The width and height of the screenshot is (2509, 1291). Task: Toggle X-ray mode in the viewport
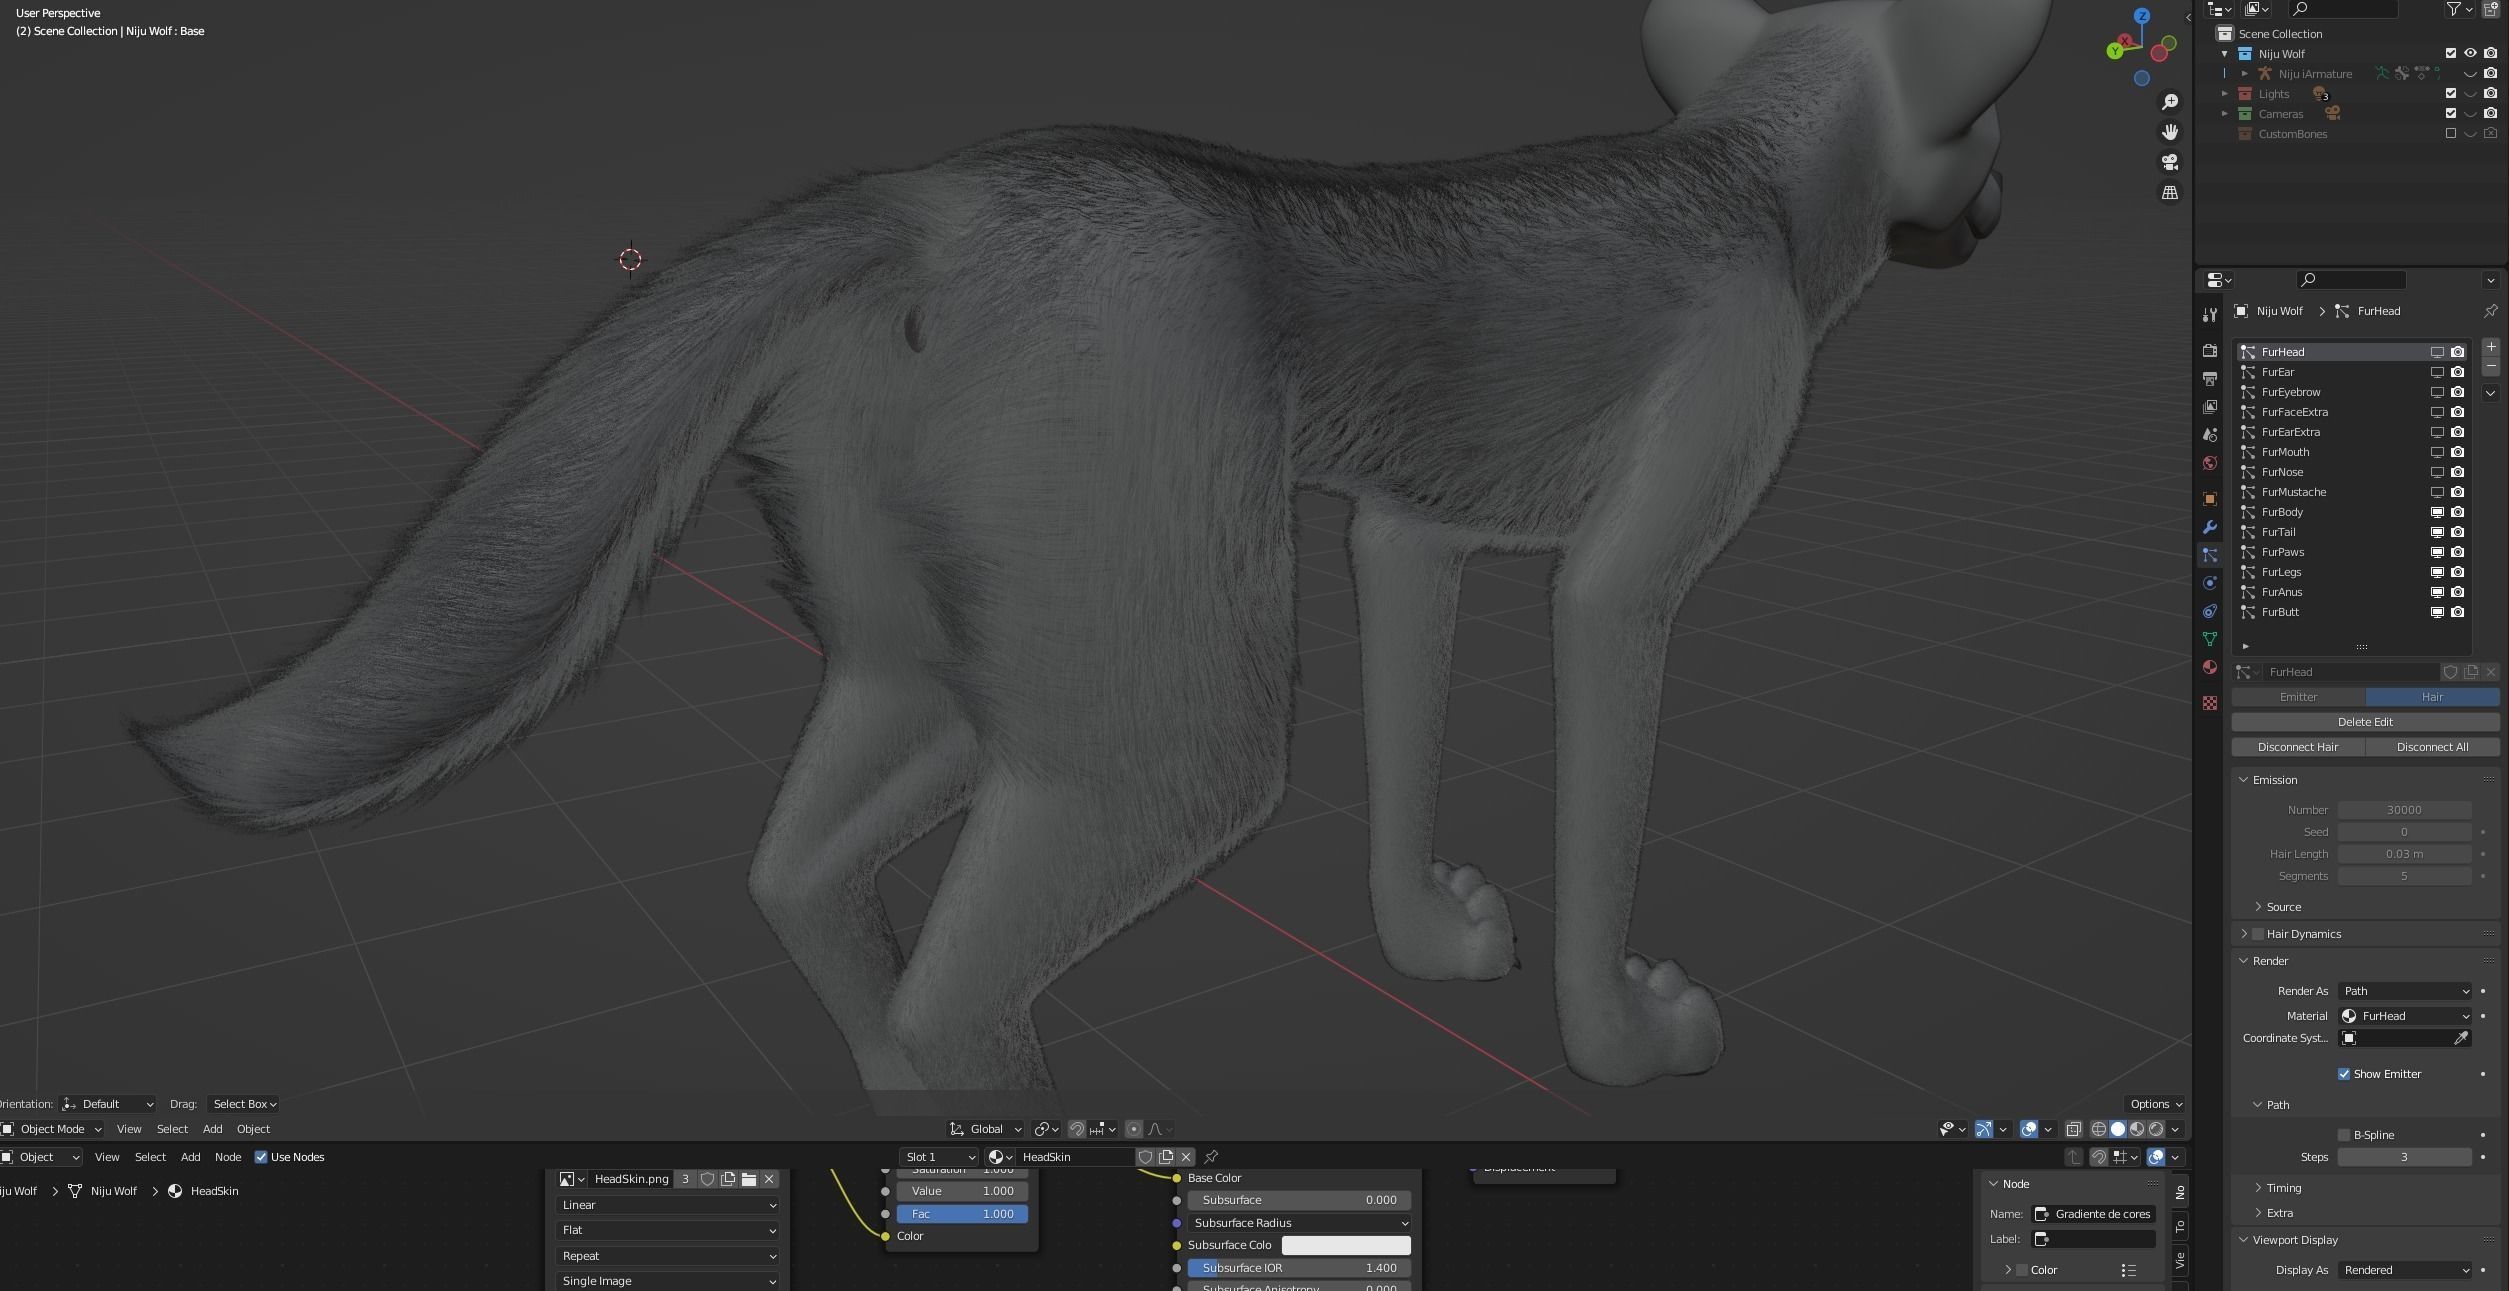(x=2074, y=1129)
